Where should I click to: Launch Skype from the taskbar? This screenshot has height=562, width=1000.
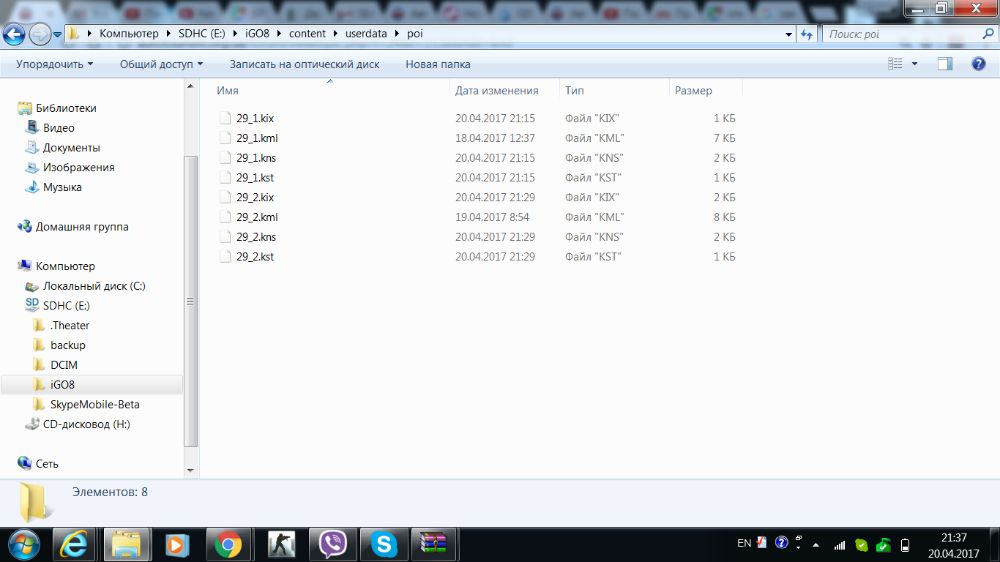383,545
